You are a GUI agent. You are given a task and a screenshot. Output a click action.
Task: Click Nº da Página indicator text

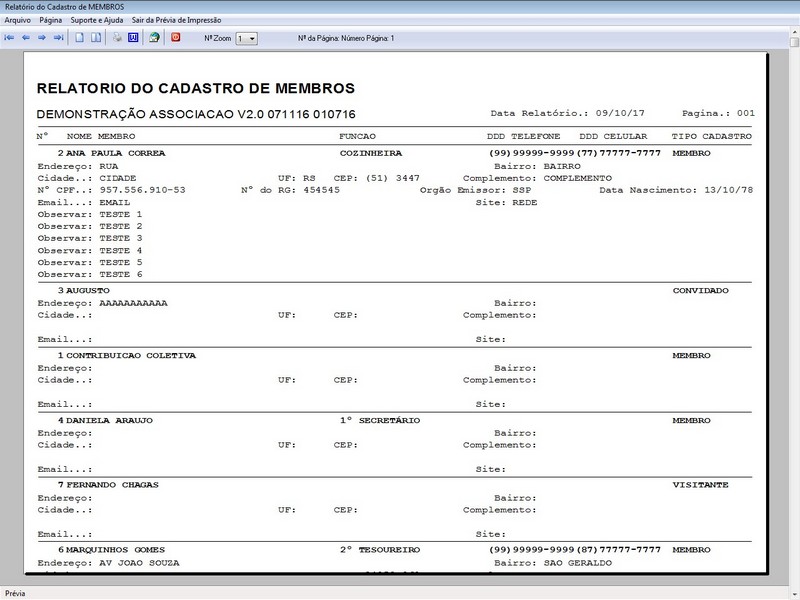tap(346, 38)
